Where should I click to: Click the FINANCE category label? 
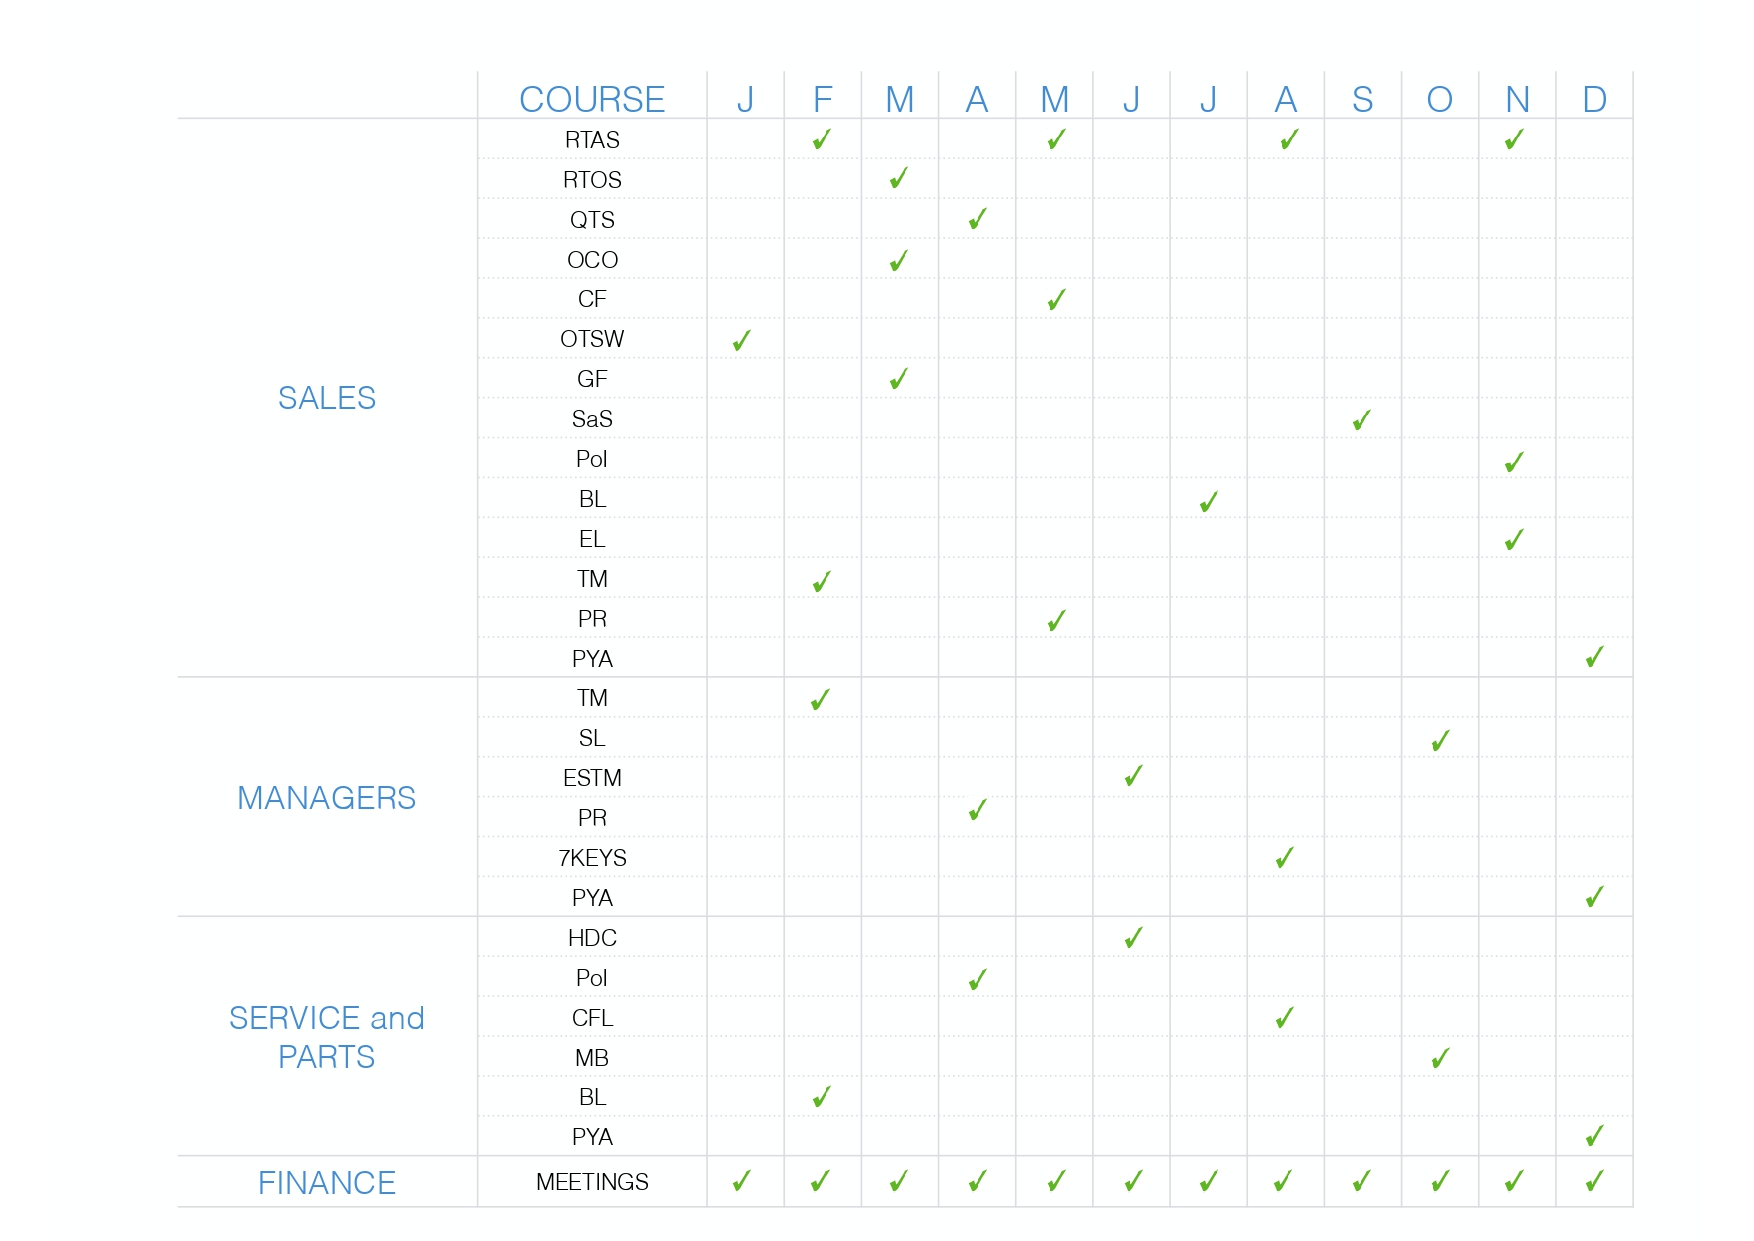pyautogui.click(x=327, y=1183)
